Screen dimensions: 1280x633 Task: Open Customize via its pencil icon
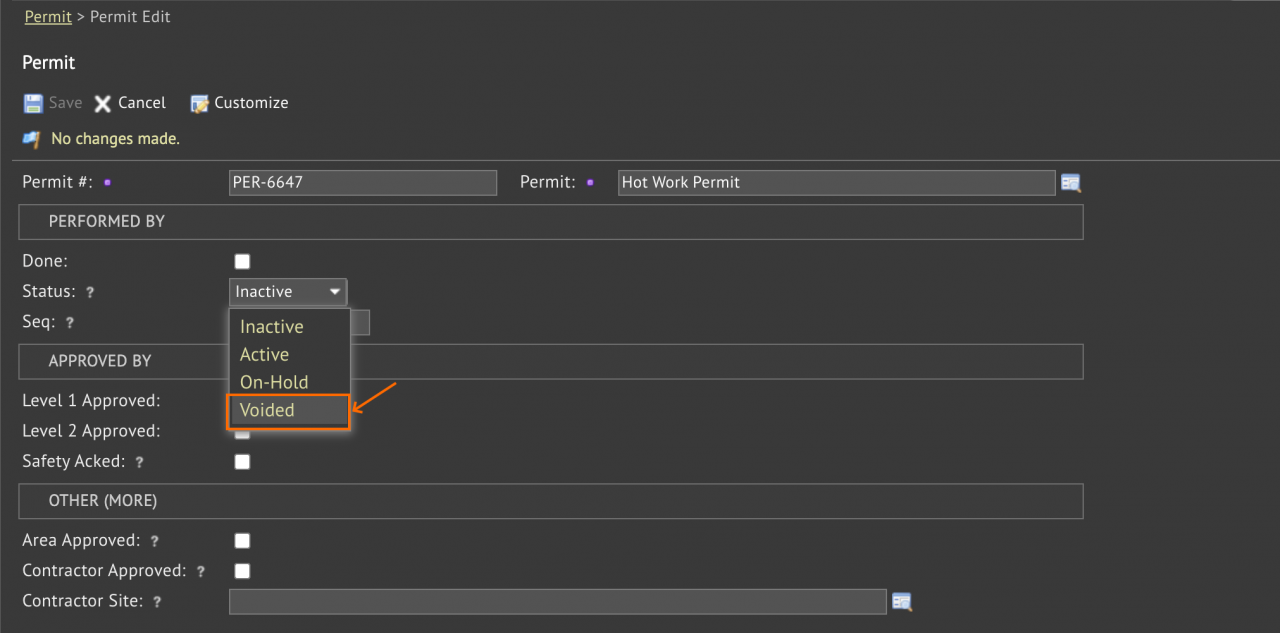point(199,103)
